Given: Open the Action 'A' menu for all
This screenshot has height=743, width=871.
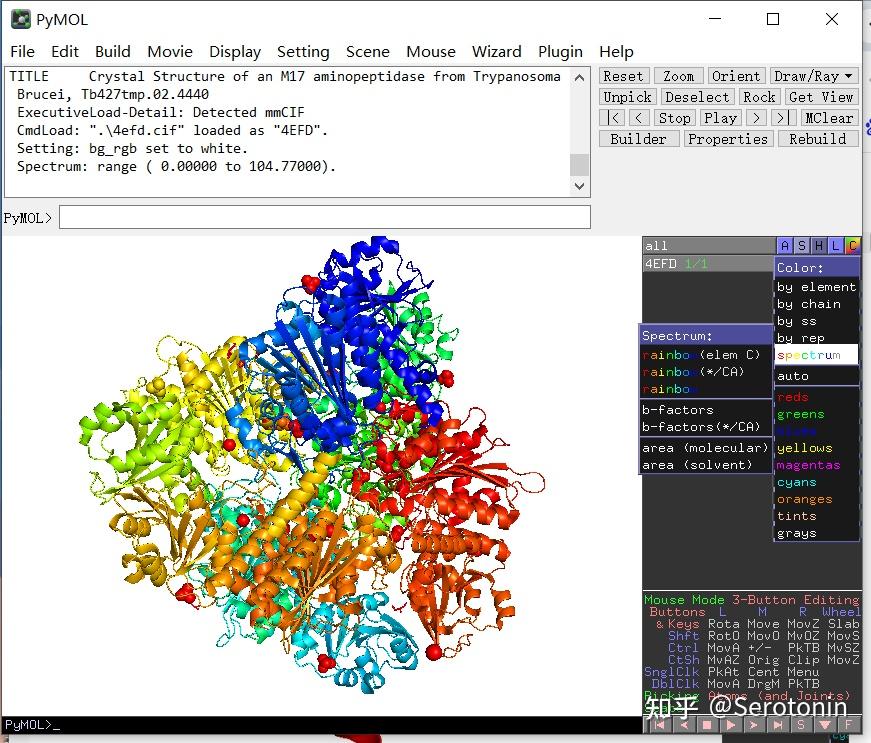Looking at the screenshot, I should [785, 246].
